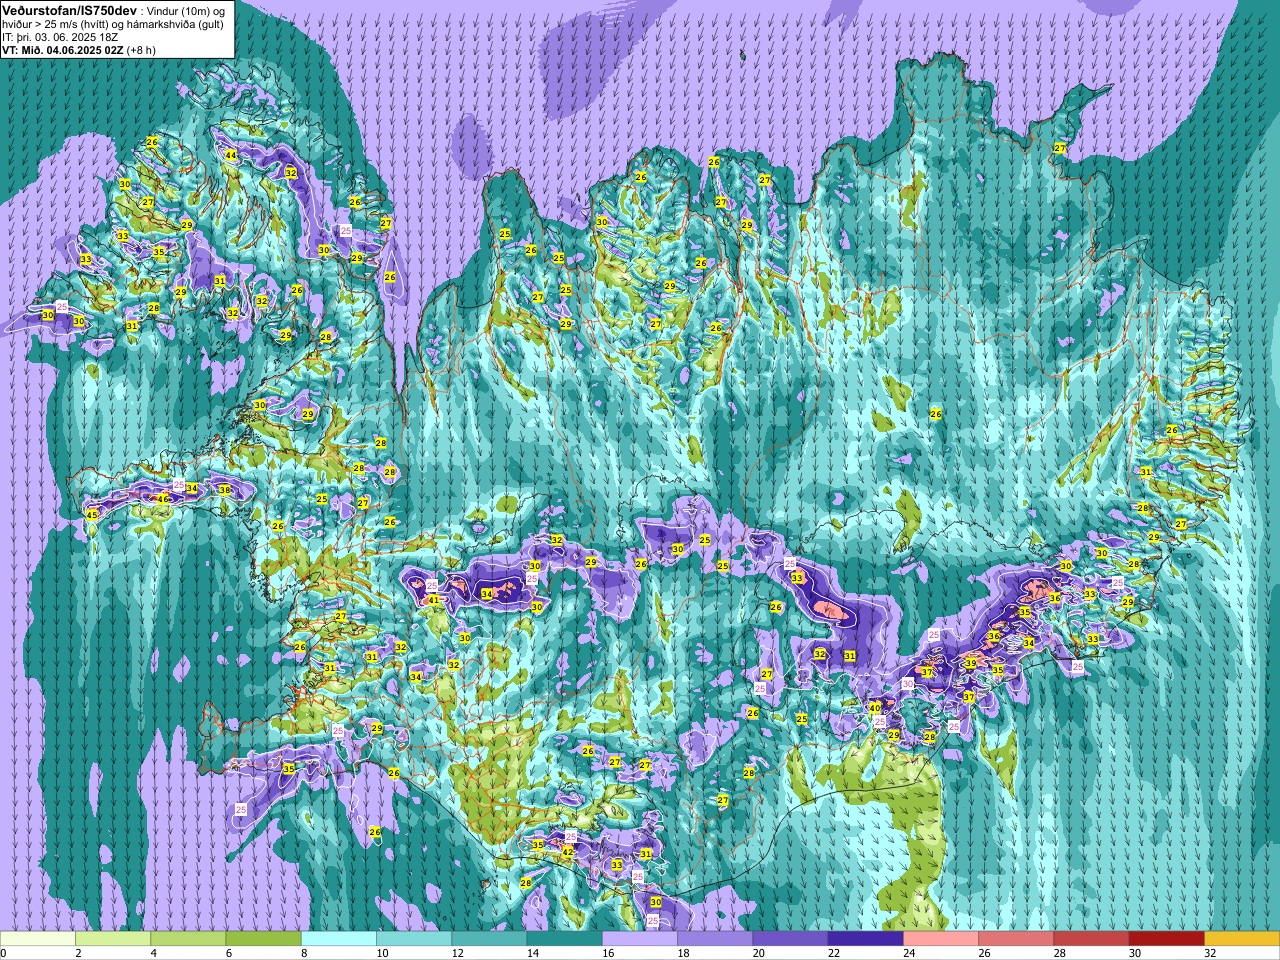Click the Veðurstofan/IS750dev title text
The width and height of the screenshot is (1280, 960).
(69, 10)
